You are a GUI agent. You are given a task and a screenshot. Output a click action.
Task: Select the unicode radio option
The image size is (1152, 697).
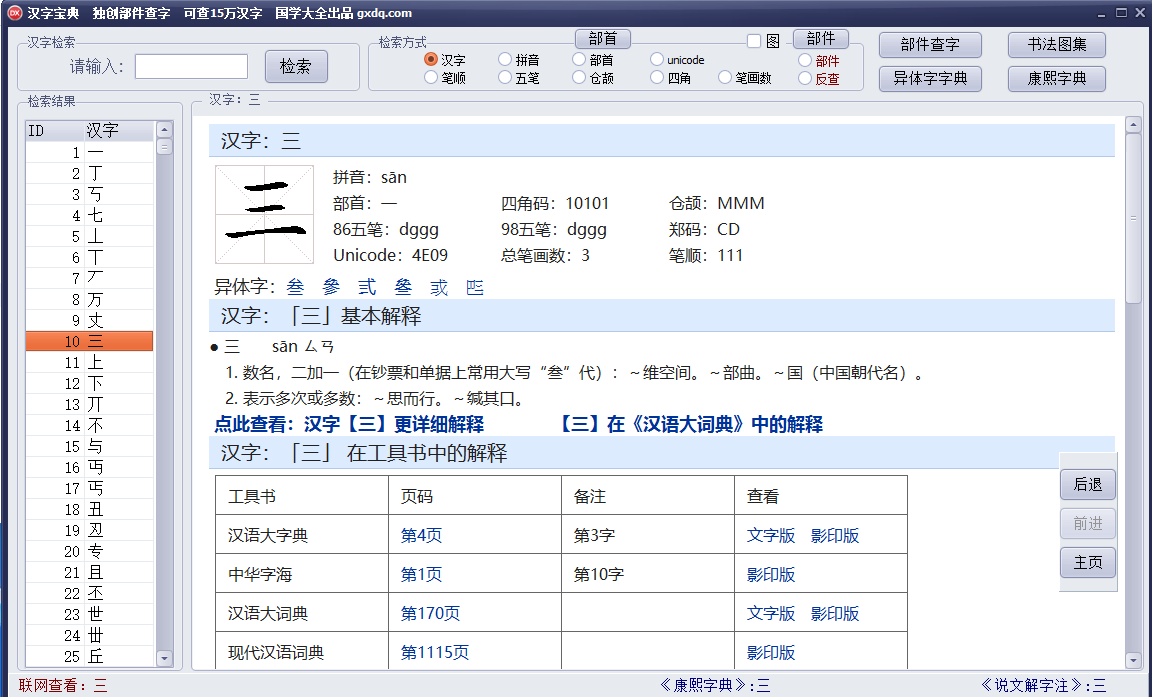coord(657,59)
